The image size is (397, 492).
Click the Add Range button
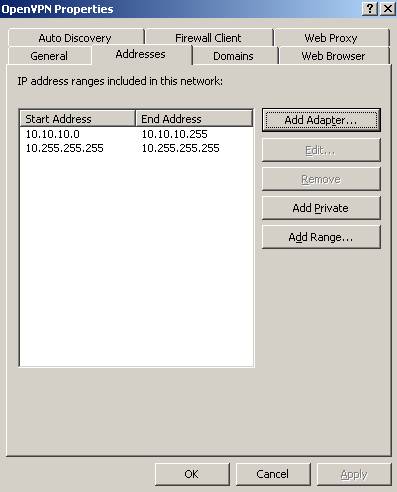[321, 237]
